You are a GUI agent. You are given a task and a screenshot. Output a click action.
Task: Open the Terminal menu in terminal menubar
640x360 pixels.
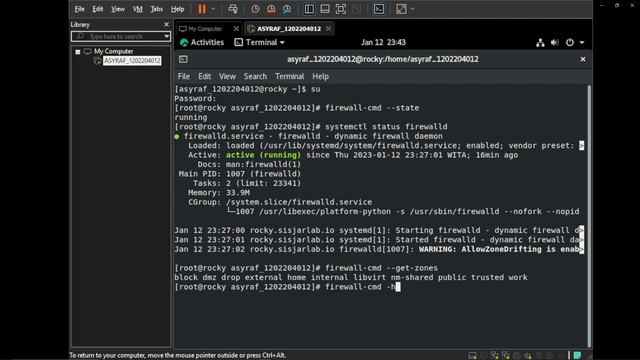[289, 76]
